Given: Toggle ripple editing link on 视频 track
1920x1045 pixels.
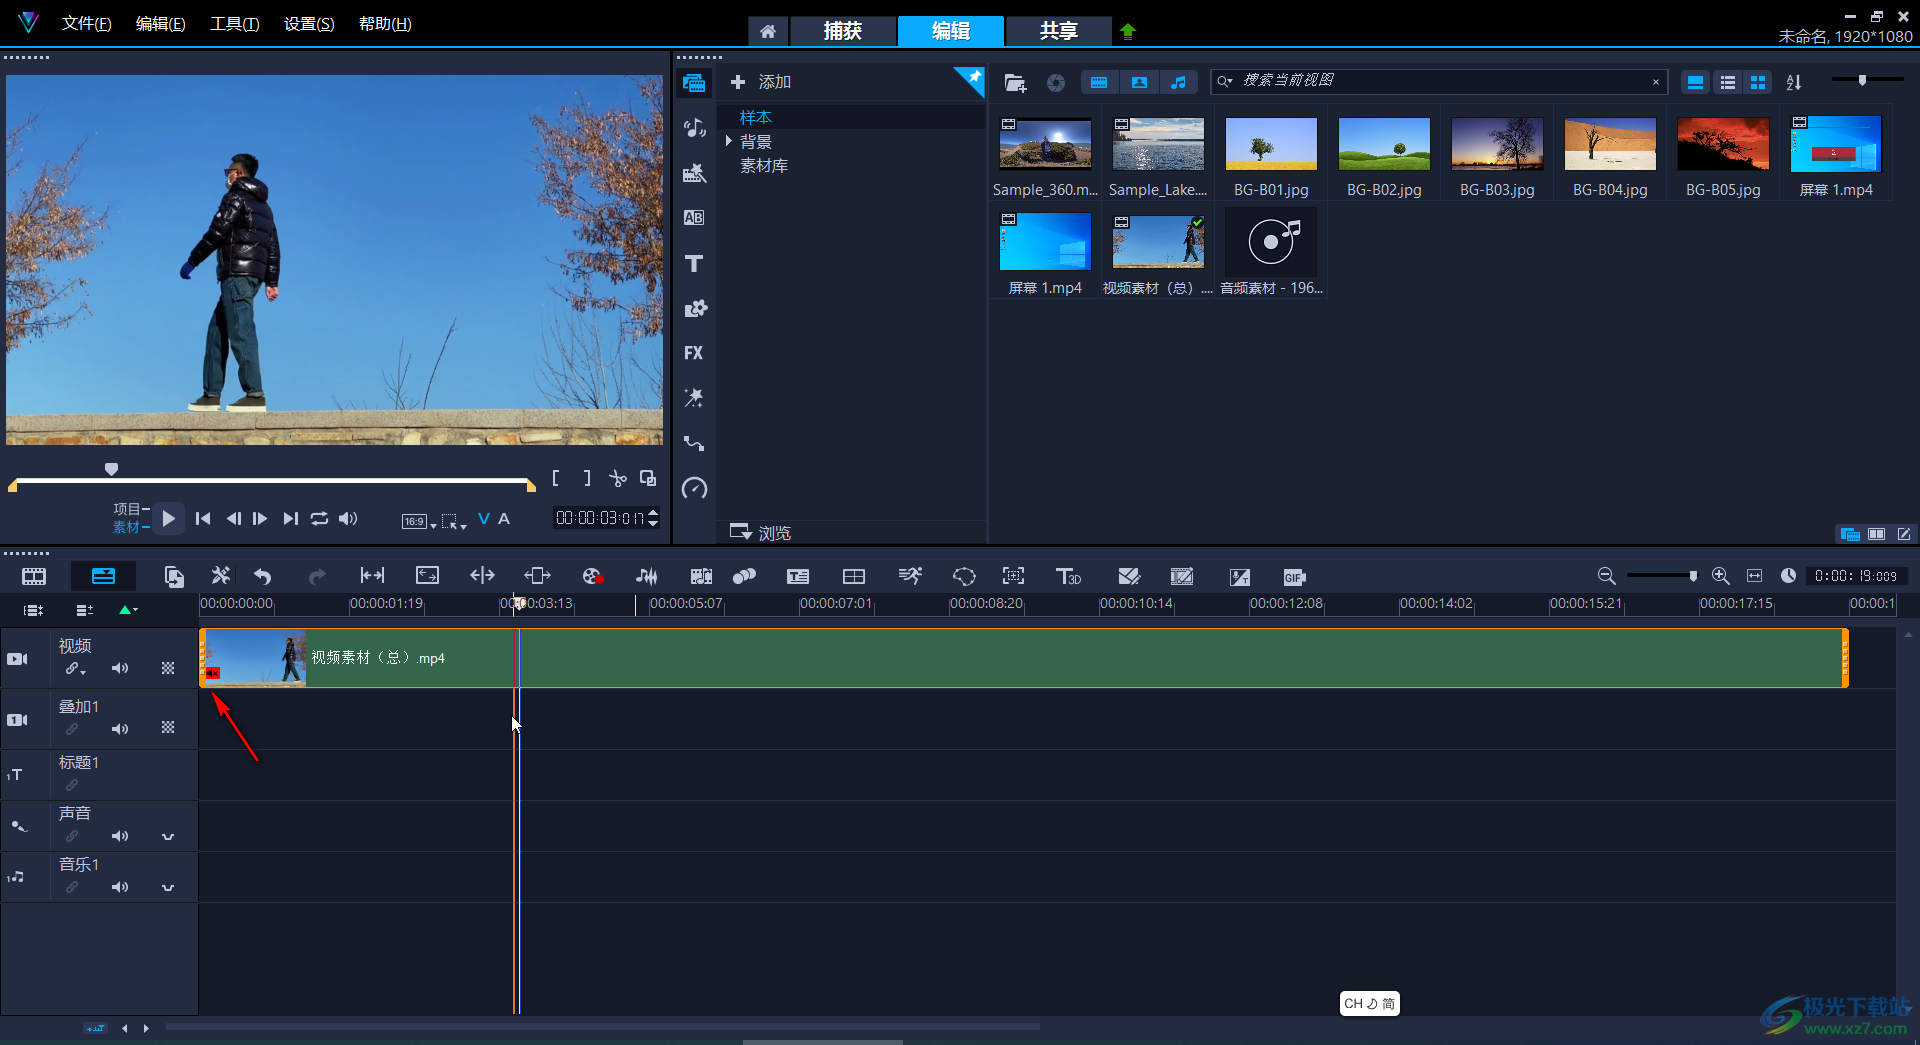Looking at the screenshot, I should [75, 668].
